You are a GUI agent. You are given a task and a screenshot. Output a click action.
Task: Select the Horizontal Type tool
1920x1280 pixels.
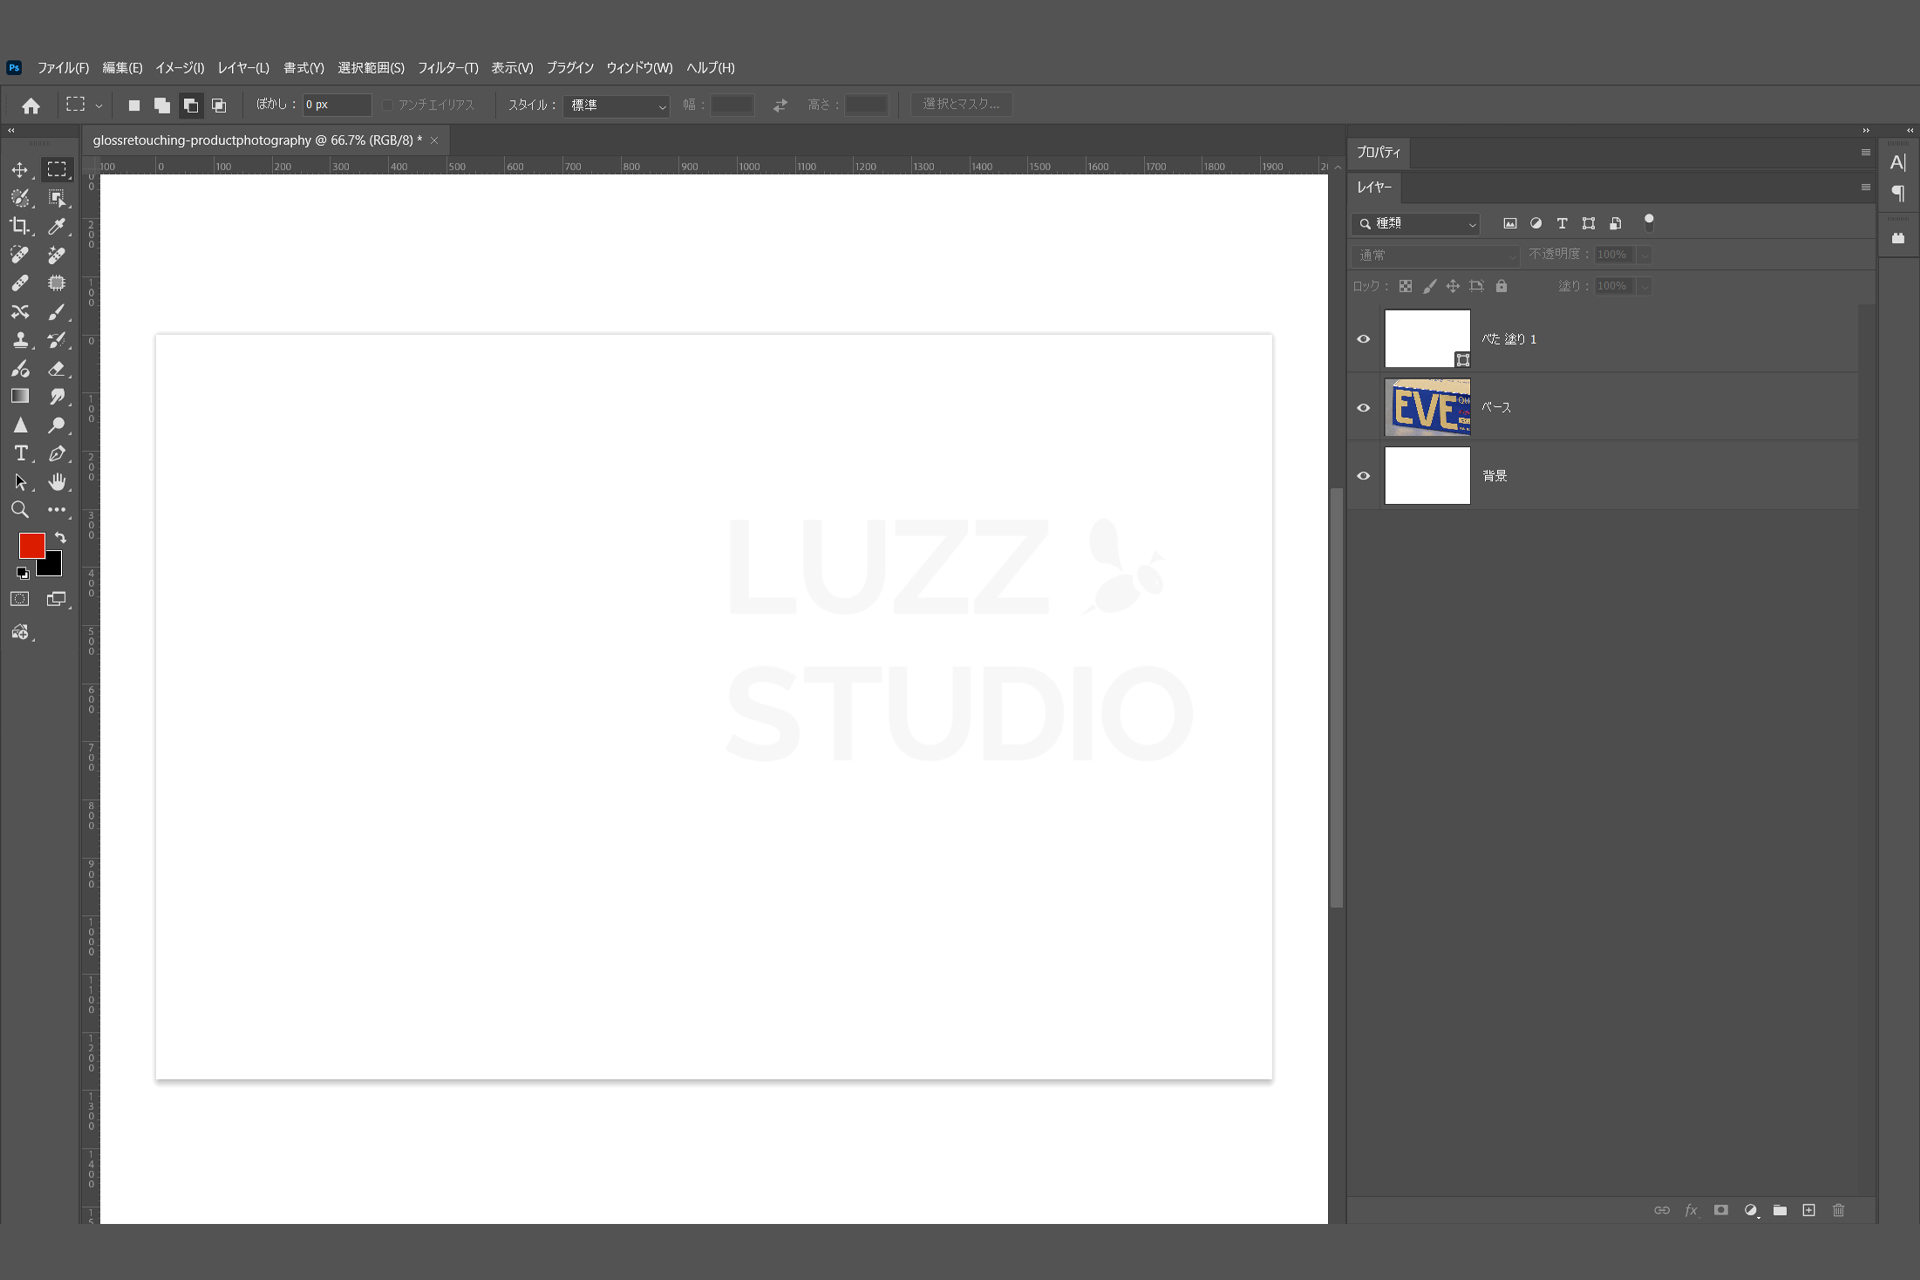20,454
